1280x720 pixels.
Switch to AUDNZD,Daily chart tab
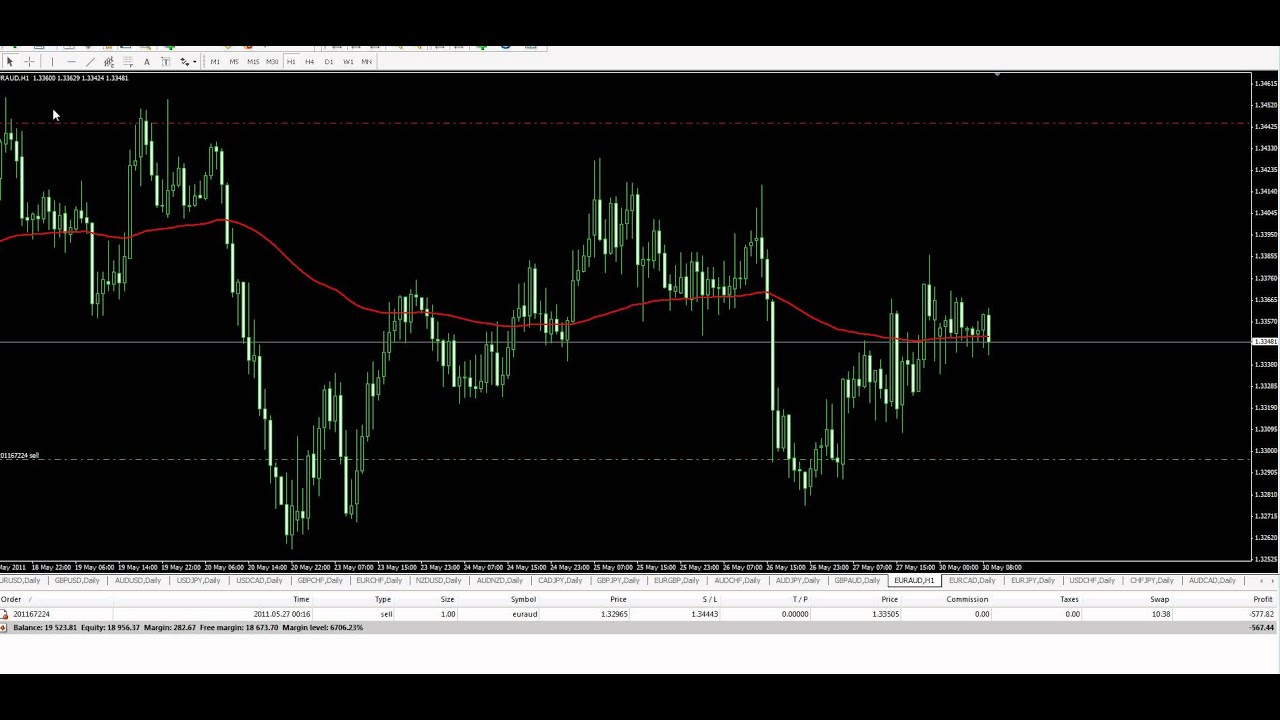click(499, 581)
